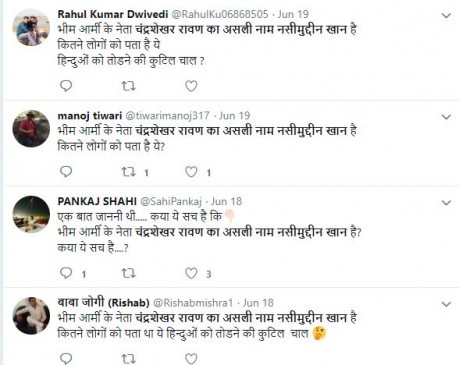Like manoj tiwari's tweet
459x365 pixels.
(191, 172)
